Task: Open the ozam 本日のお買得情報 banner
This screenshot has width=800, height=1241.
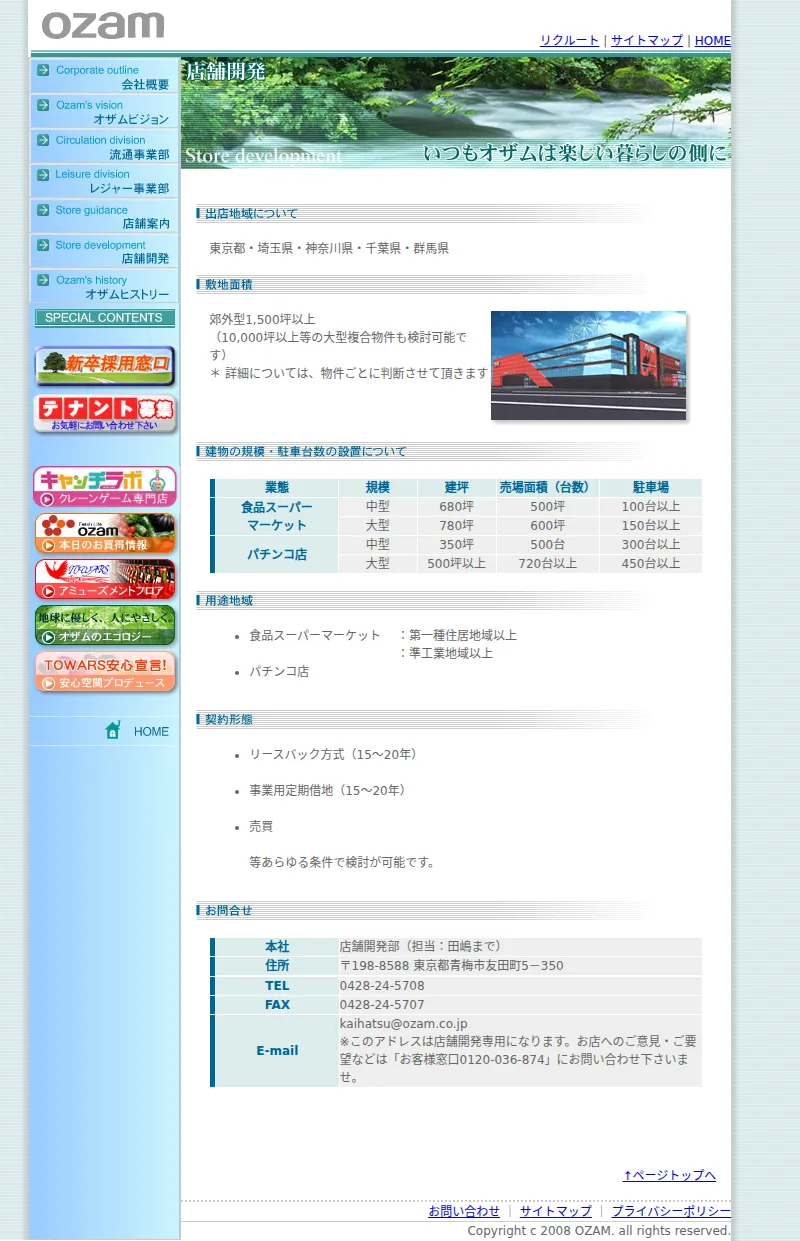Action: point(105,533)
